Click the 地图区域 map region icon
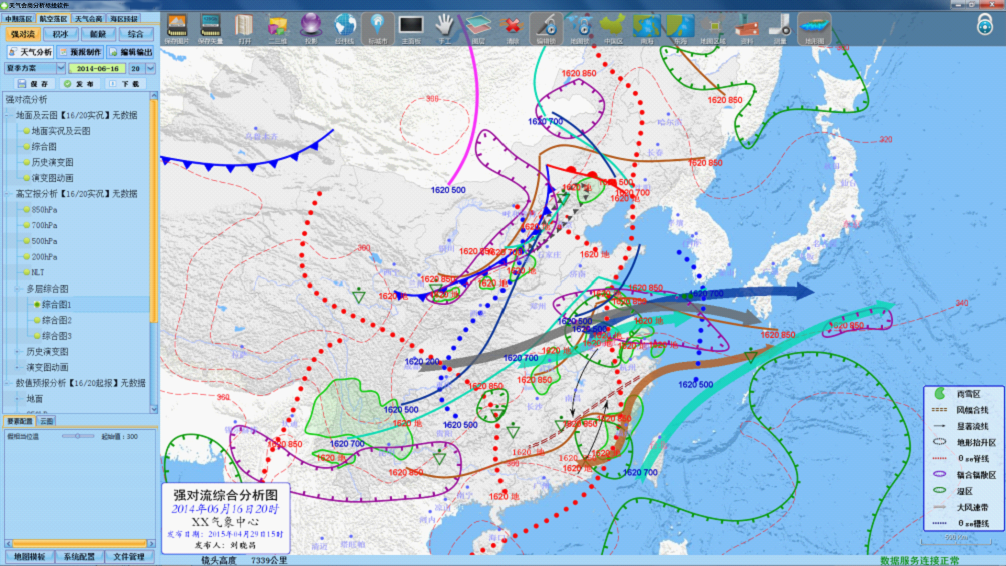 coord(713,29)
